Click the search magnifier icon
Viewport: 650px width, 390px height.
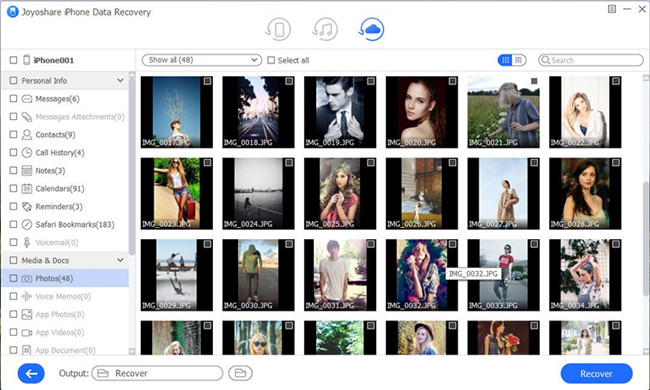pos(546,61)
